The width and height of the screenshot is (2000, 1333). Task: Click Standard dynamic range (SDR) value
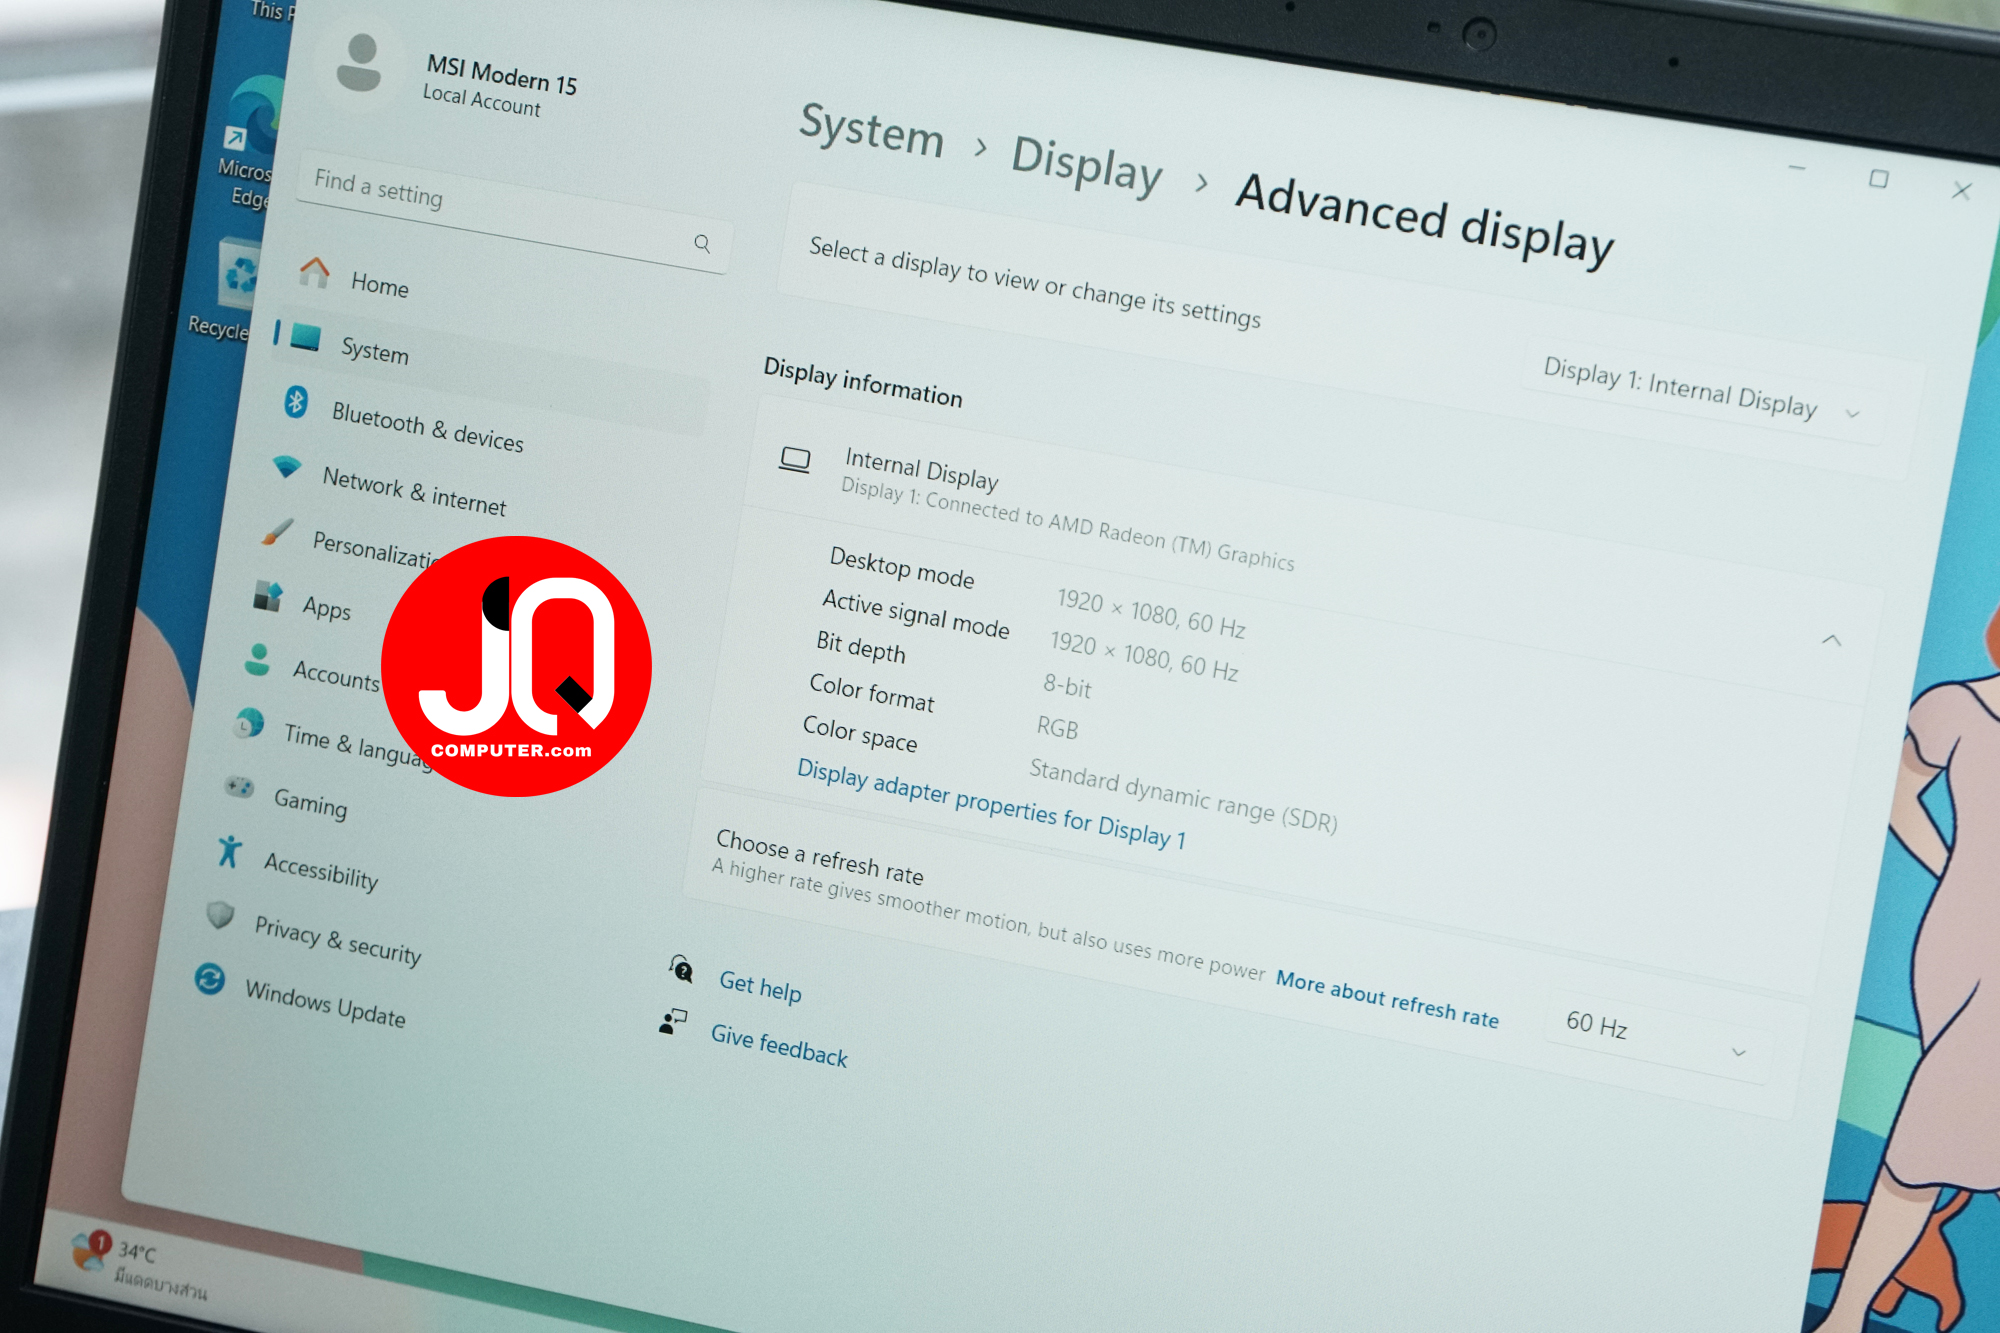click(x=1183, y=795)
